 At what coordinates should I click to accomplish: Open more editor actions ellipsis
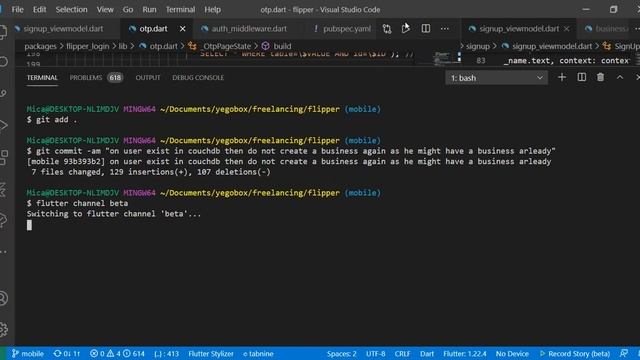pos(444,29)
